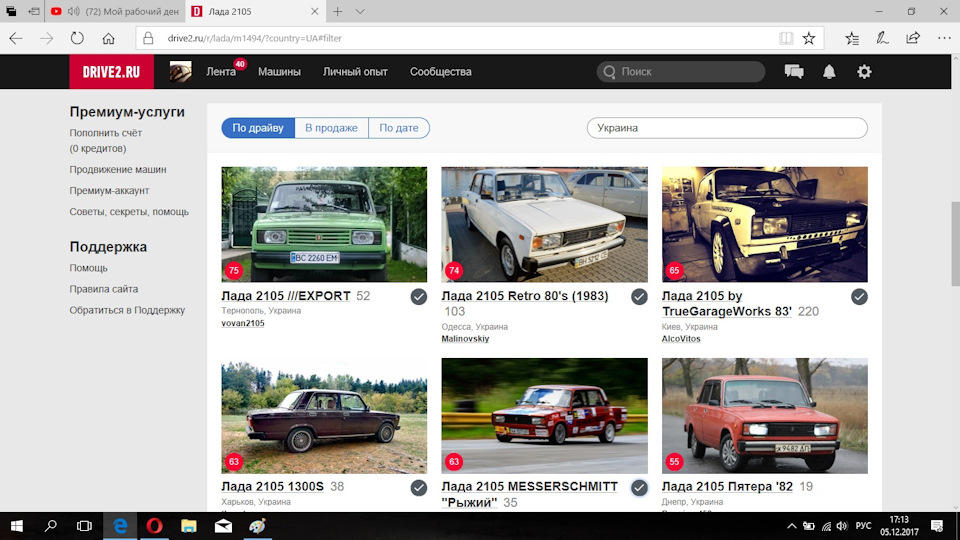960x540 pixels.
Task: Open Помощь link in sidebar
Action: 88,268
